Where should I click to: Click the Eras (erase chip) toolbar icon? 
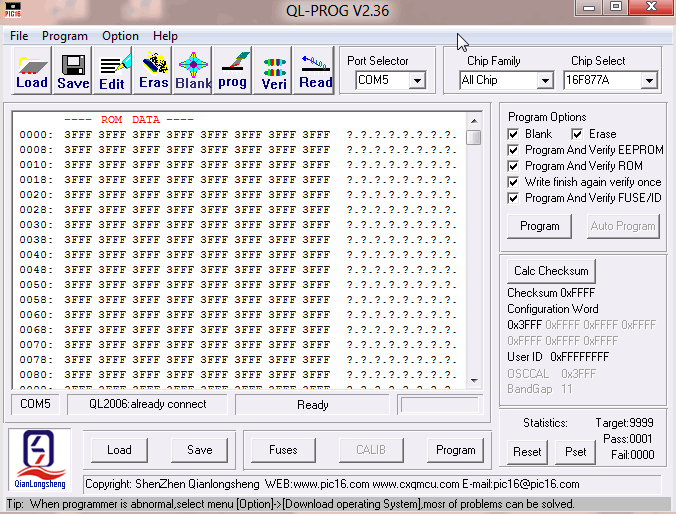pyautogui.click(x=153, y=71)
